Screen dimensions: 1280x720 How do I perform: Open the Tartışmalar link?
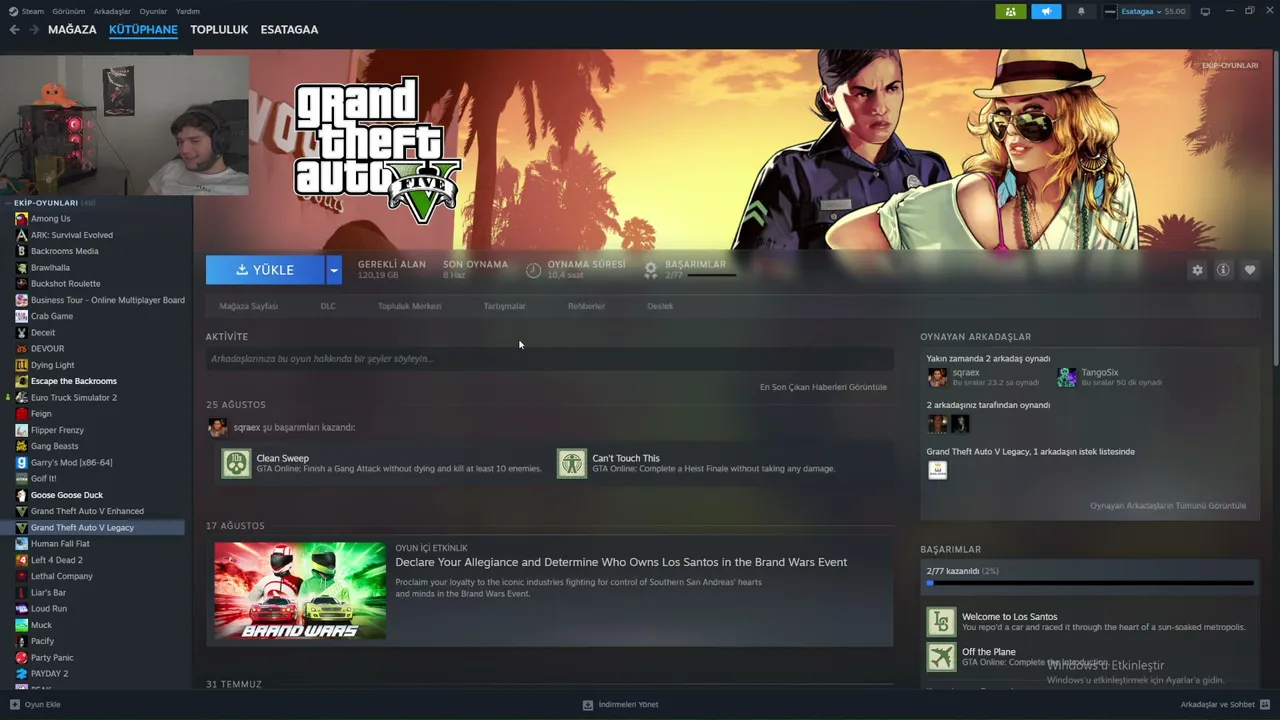click(x=504, y=306)
